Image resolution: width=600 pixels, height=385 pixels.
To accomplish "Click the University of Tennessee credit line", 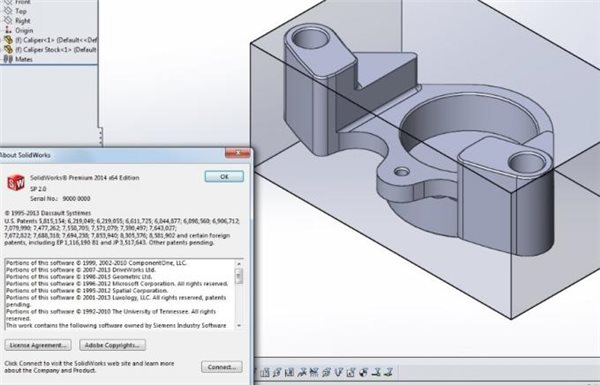I will click(111, 315).
